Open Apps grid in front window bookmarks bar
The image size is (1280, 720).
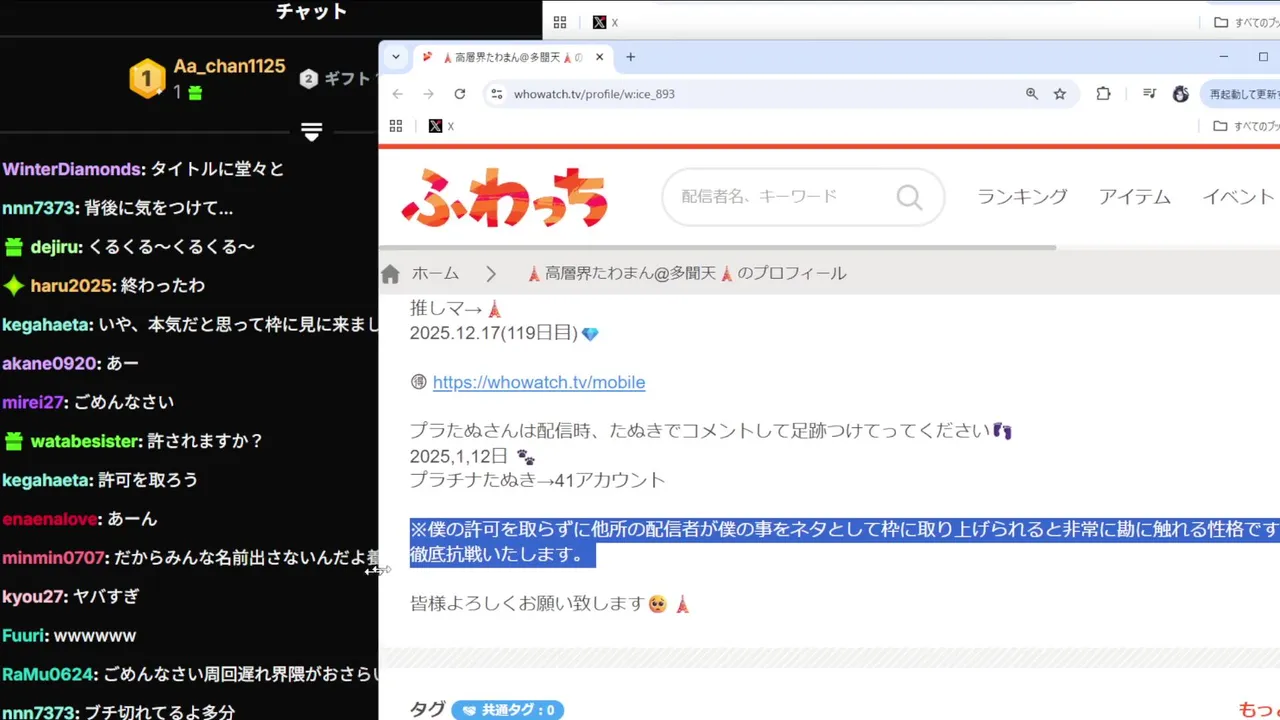pyautogui.click(x=396, y=126)
